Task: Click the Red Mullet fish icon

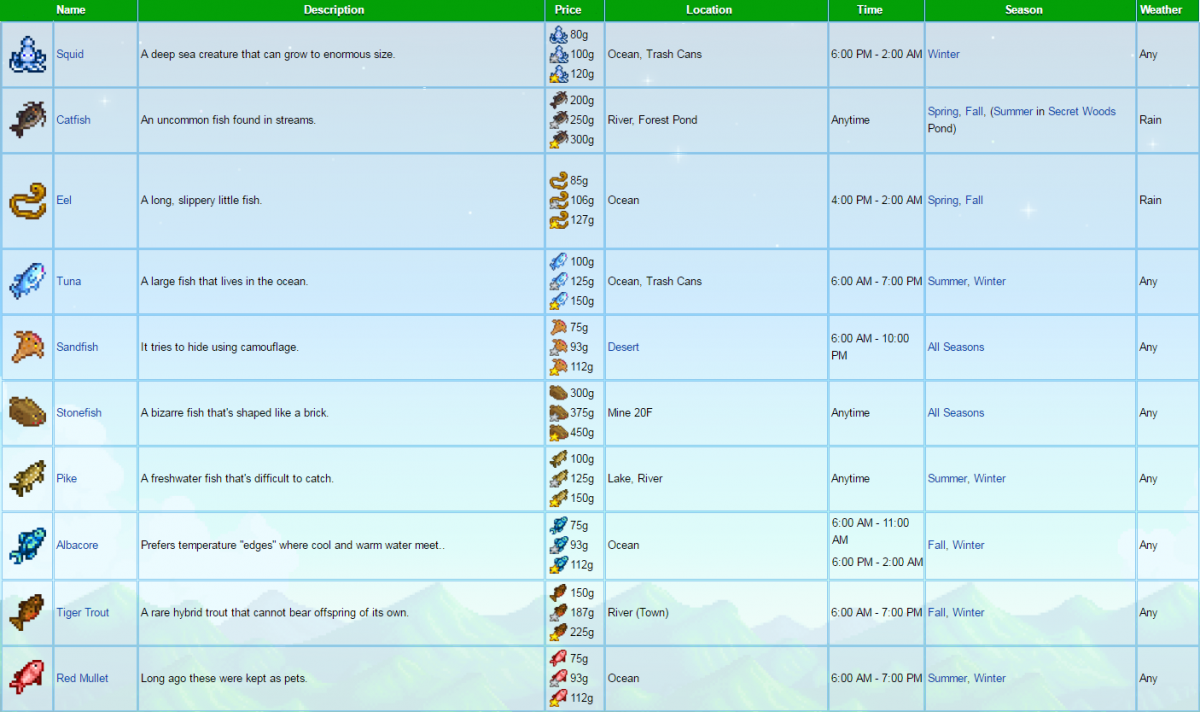Action: click(x=27, y=678)
